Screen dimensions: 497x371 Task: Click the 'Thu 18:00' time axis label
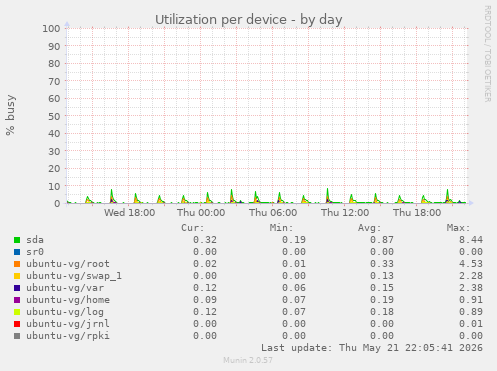417,213
